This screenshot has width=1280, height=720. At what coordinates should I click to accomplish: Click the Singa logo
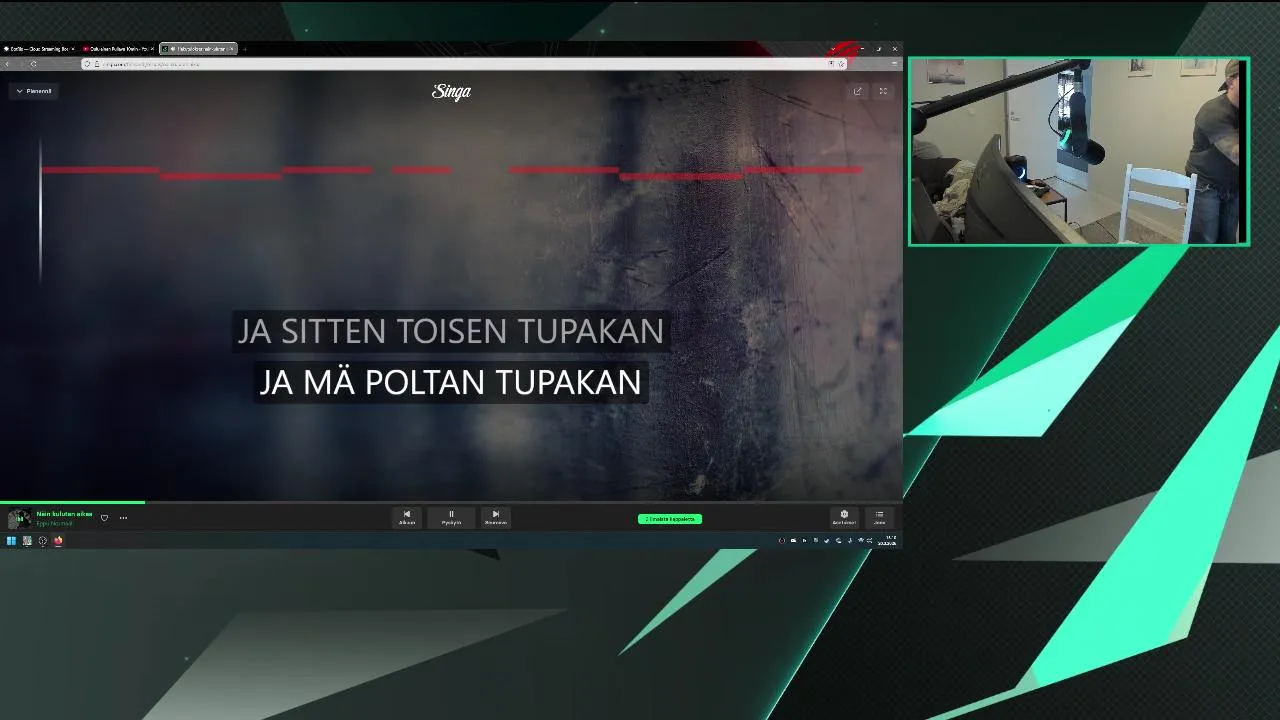pos(451,91)
